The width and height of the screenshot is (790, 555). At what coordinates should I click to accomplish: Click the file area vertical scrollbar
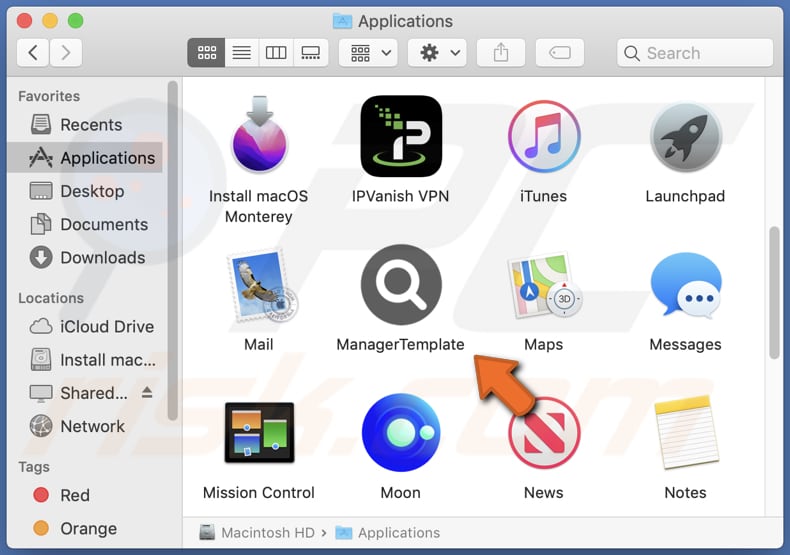click(x=774, y=293)
